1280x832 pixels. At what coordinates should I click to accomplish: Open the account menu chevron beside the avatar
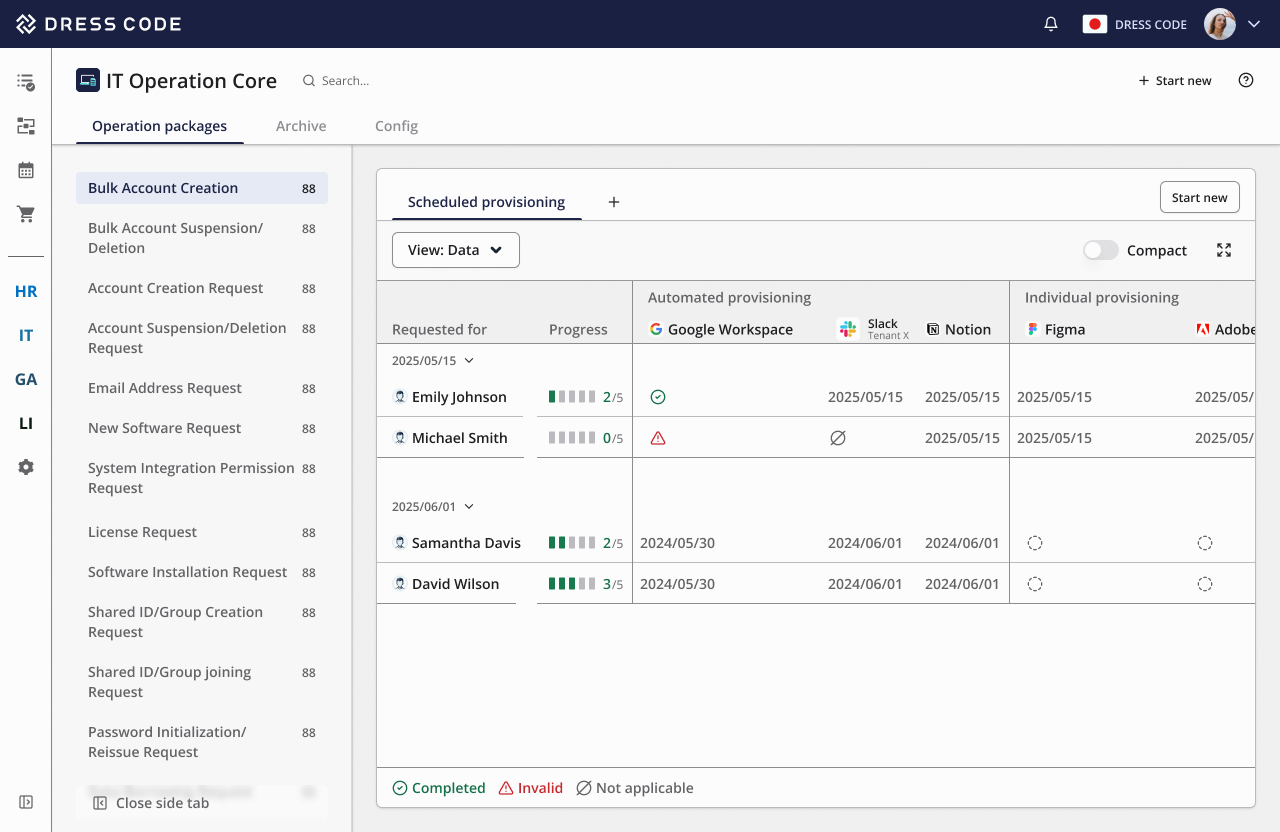1253,23
